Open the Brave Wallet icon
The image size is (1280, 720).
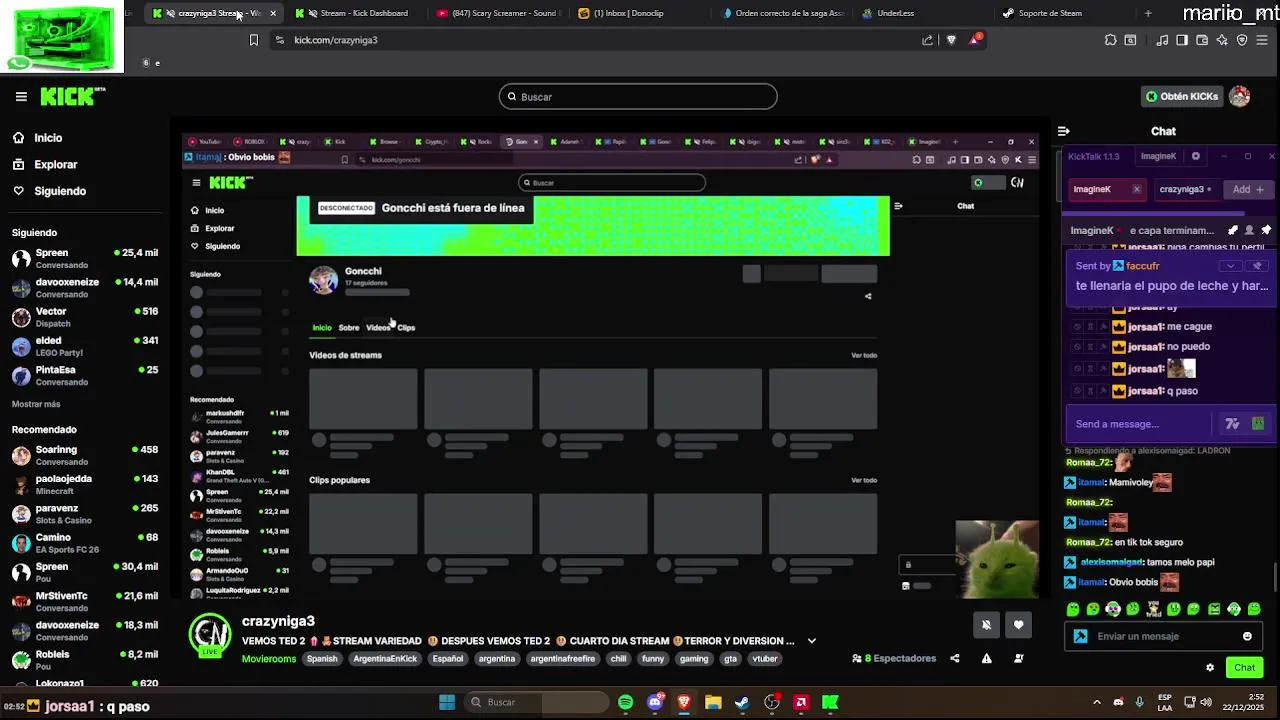(1202, 40)
